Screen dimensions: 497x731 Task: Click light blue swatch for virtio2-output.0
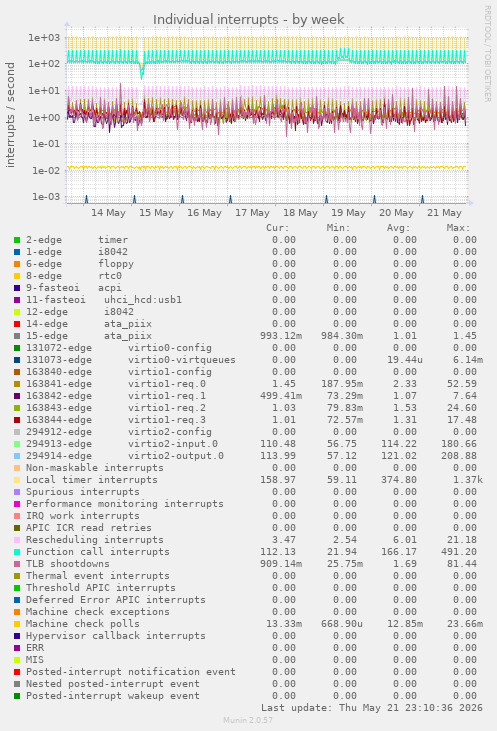(17, 456)
